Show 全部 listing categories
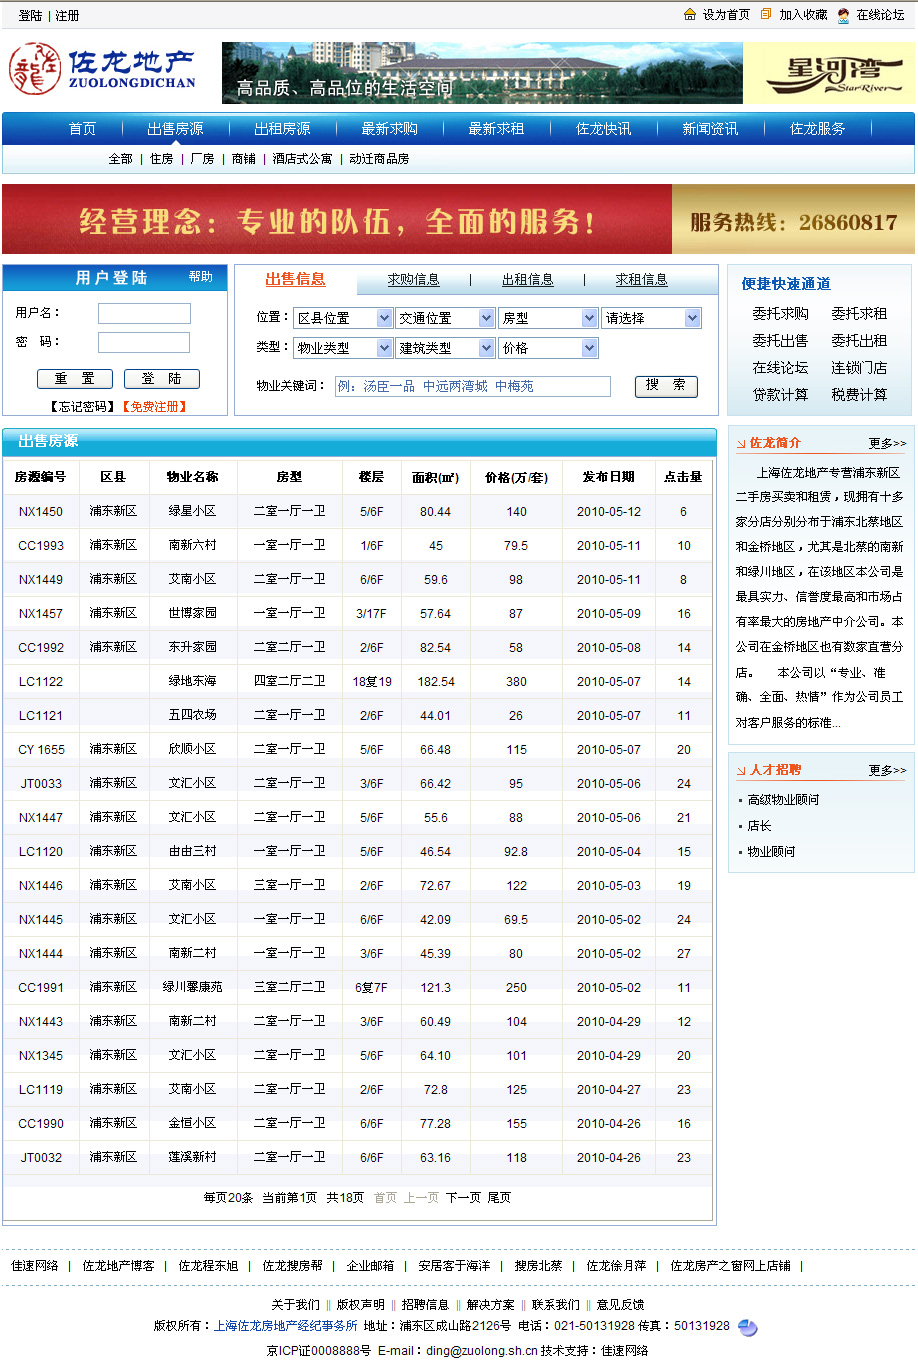918x1365 pixels. (x=120, y=159)
